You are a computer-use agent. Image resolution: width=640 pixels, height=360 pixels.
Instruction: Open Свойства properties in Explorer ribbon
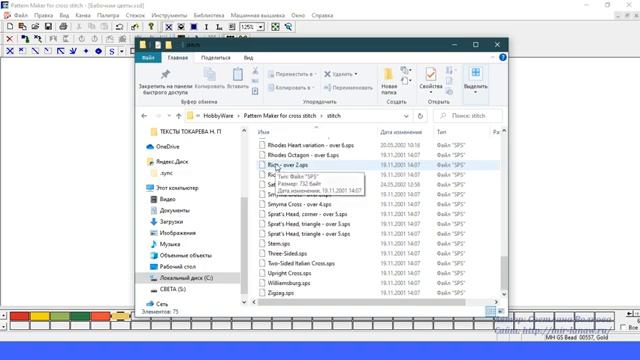(431, 78)
